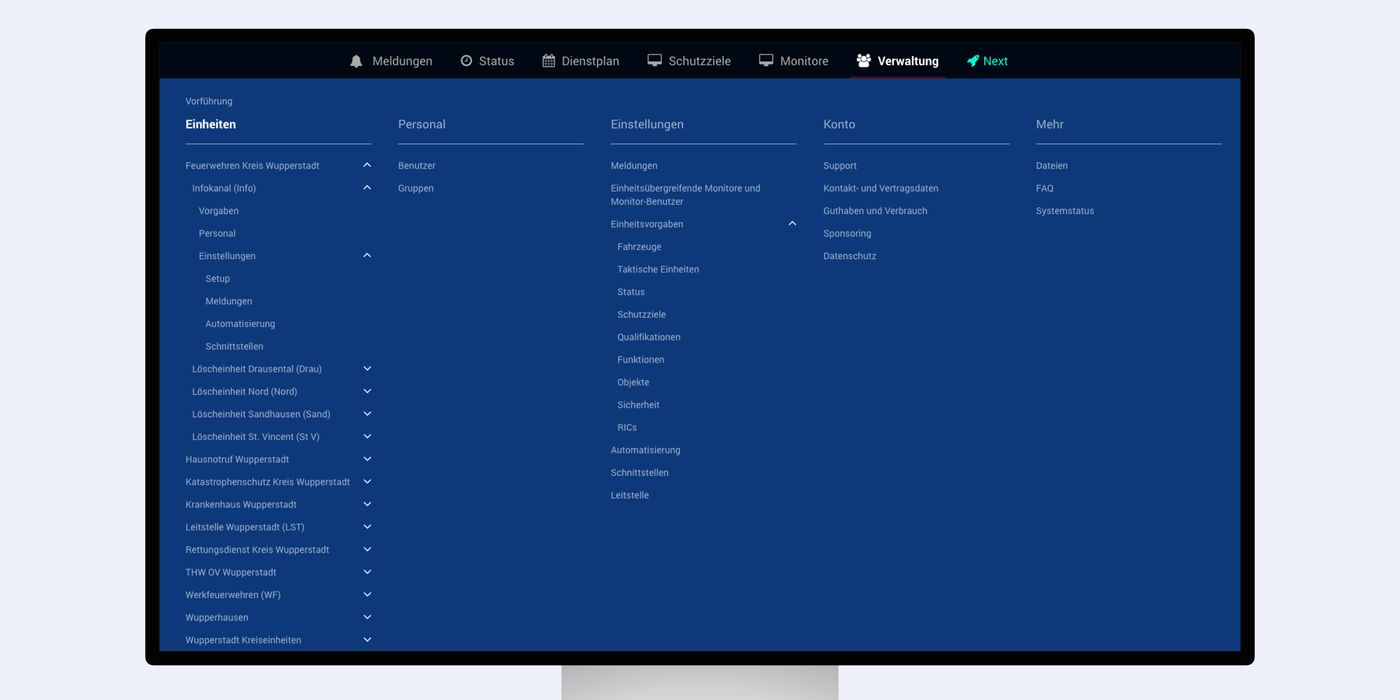The image size is (1400, 700).
Task: Collapse the Infokanal (Info) section
Action: [x=367, y=188]
